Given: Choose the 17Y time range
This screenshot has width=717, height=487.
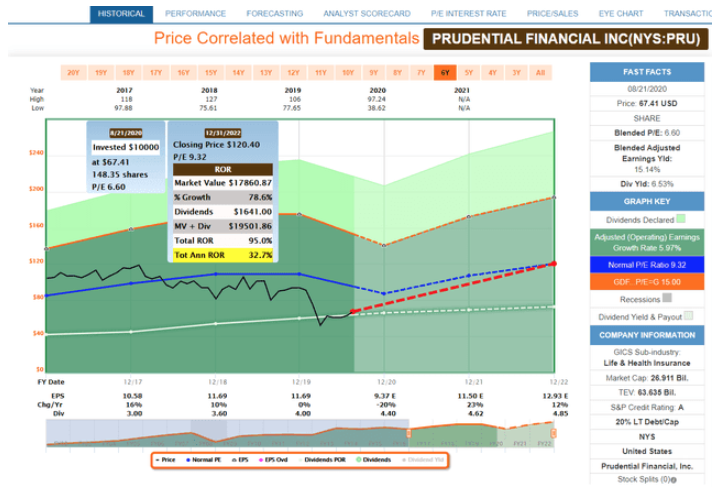Looking at the screenshot, I should pos(156,73).
